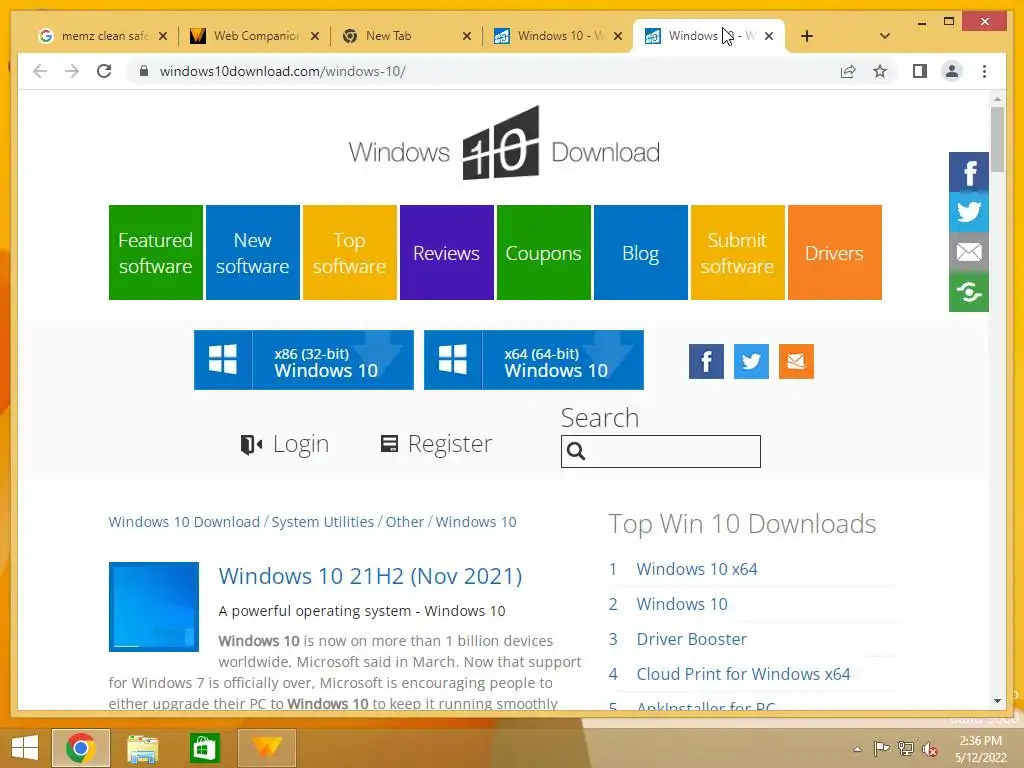Screen dimensions: 1024x768
Task: Open 'Windows 10 Download' breadcrumb link
Action: [184, 522]
